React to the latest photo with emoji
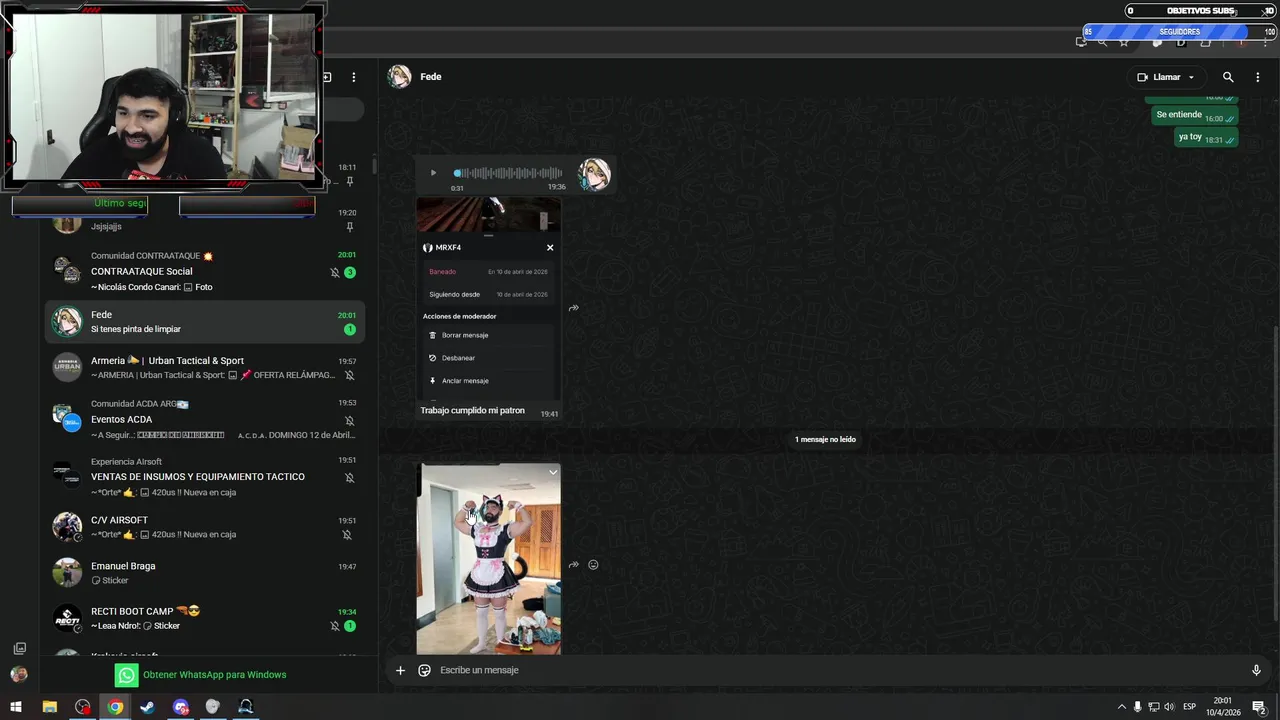This screenshot has width=1280, height=720. [x=593, y=565]
